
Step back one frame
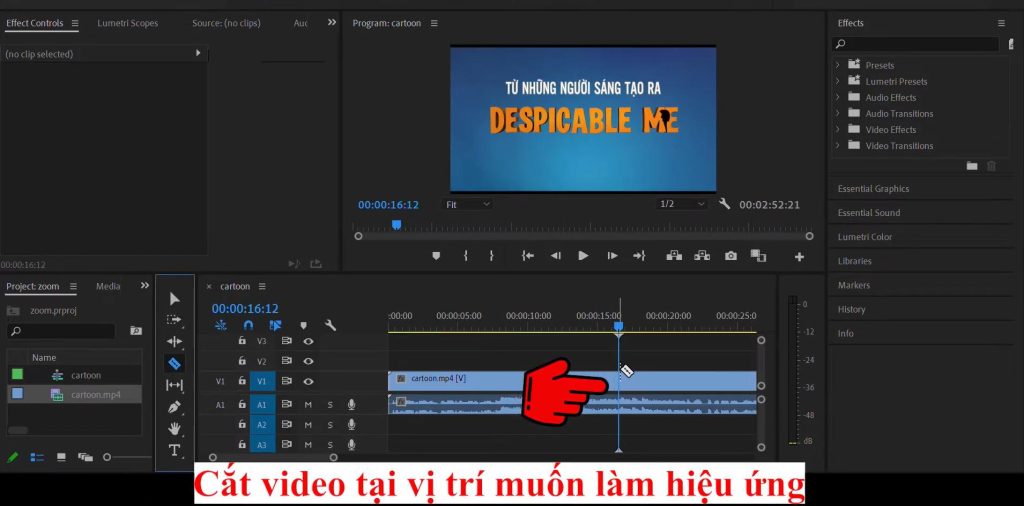tap(556, 256)
